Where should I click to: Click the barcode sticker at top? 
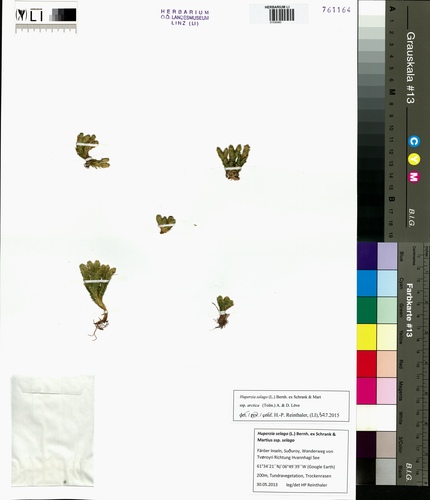(279, 14)
